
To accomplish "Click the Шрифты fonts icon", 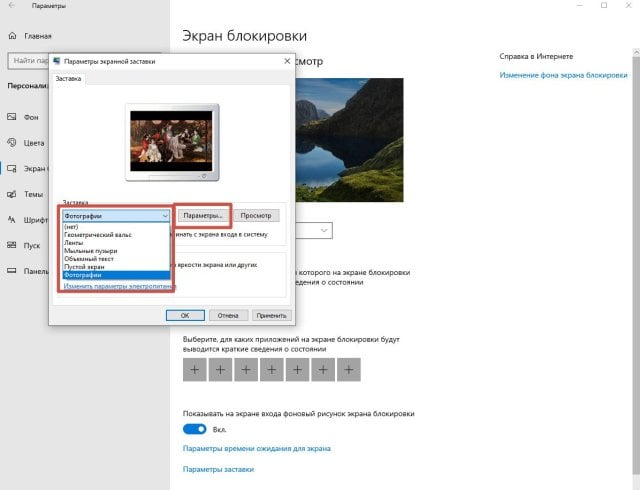I will coord(12,220).
